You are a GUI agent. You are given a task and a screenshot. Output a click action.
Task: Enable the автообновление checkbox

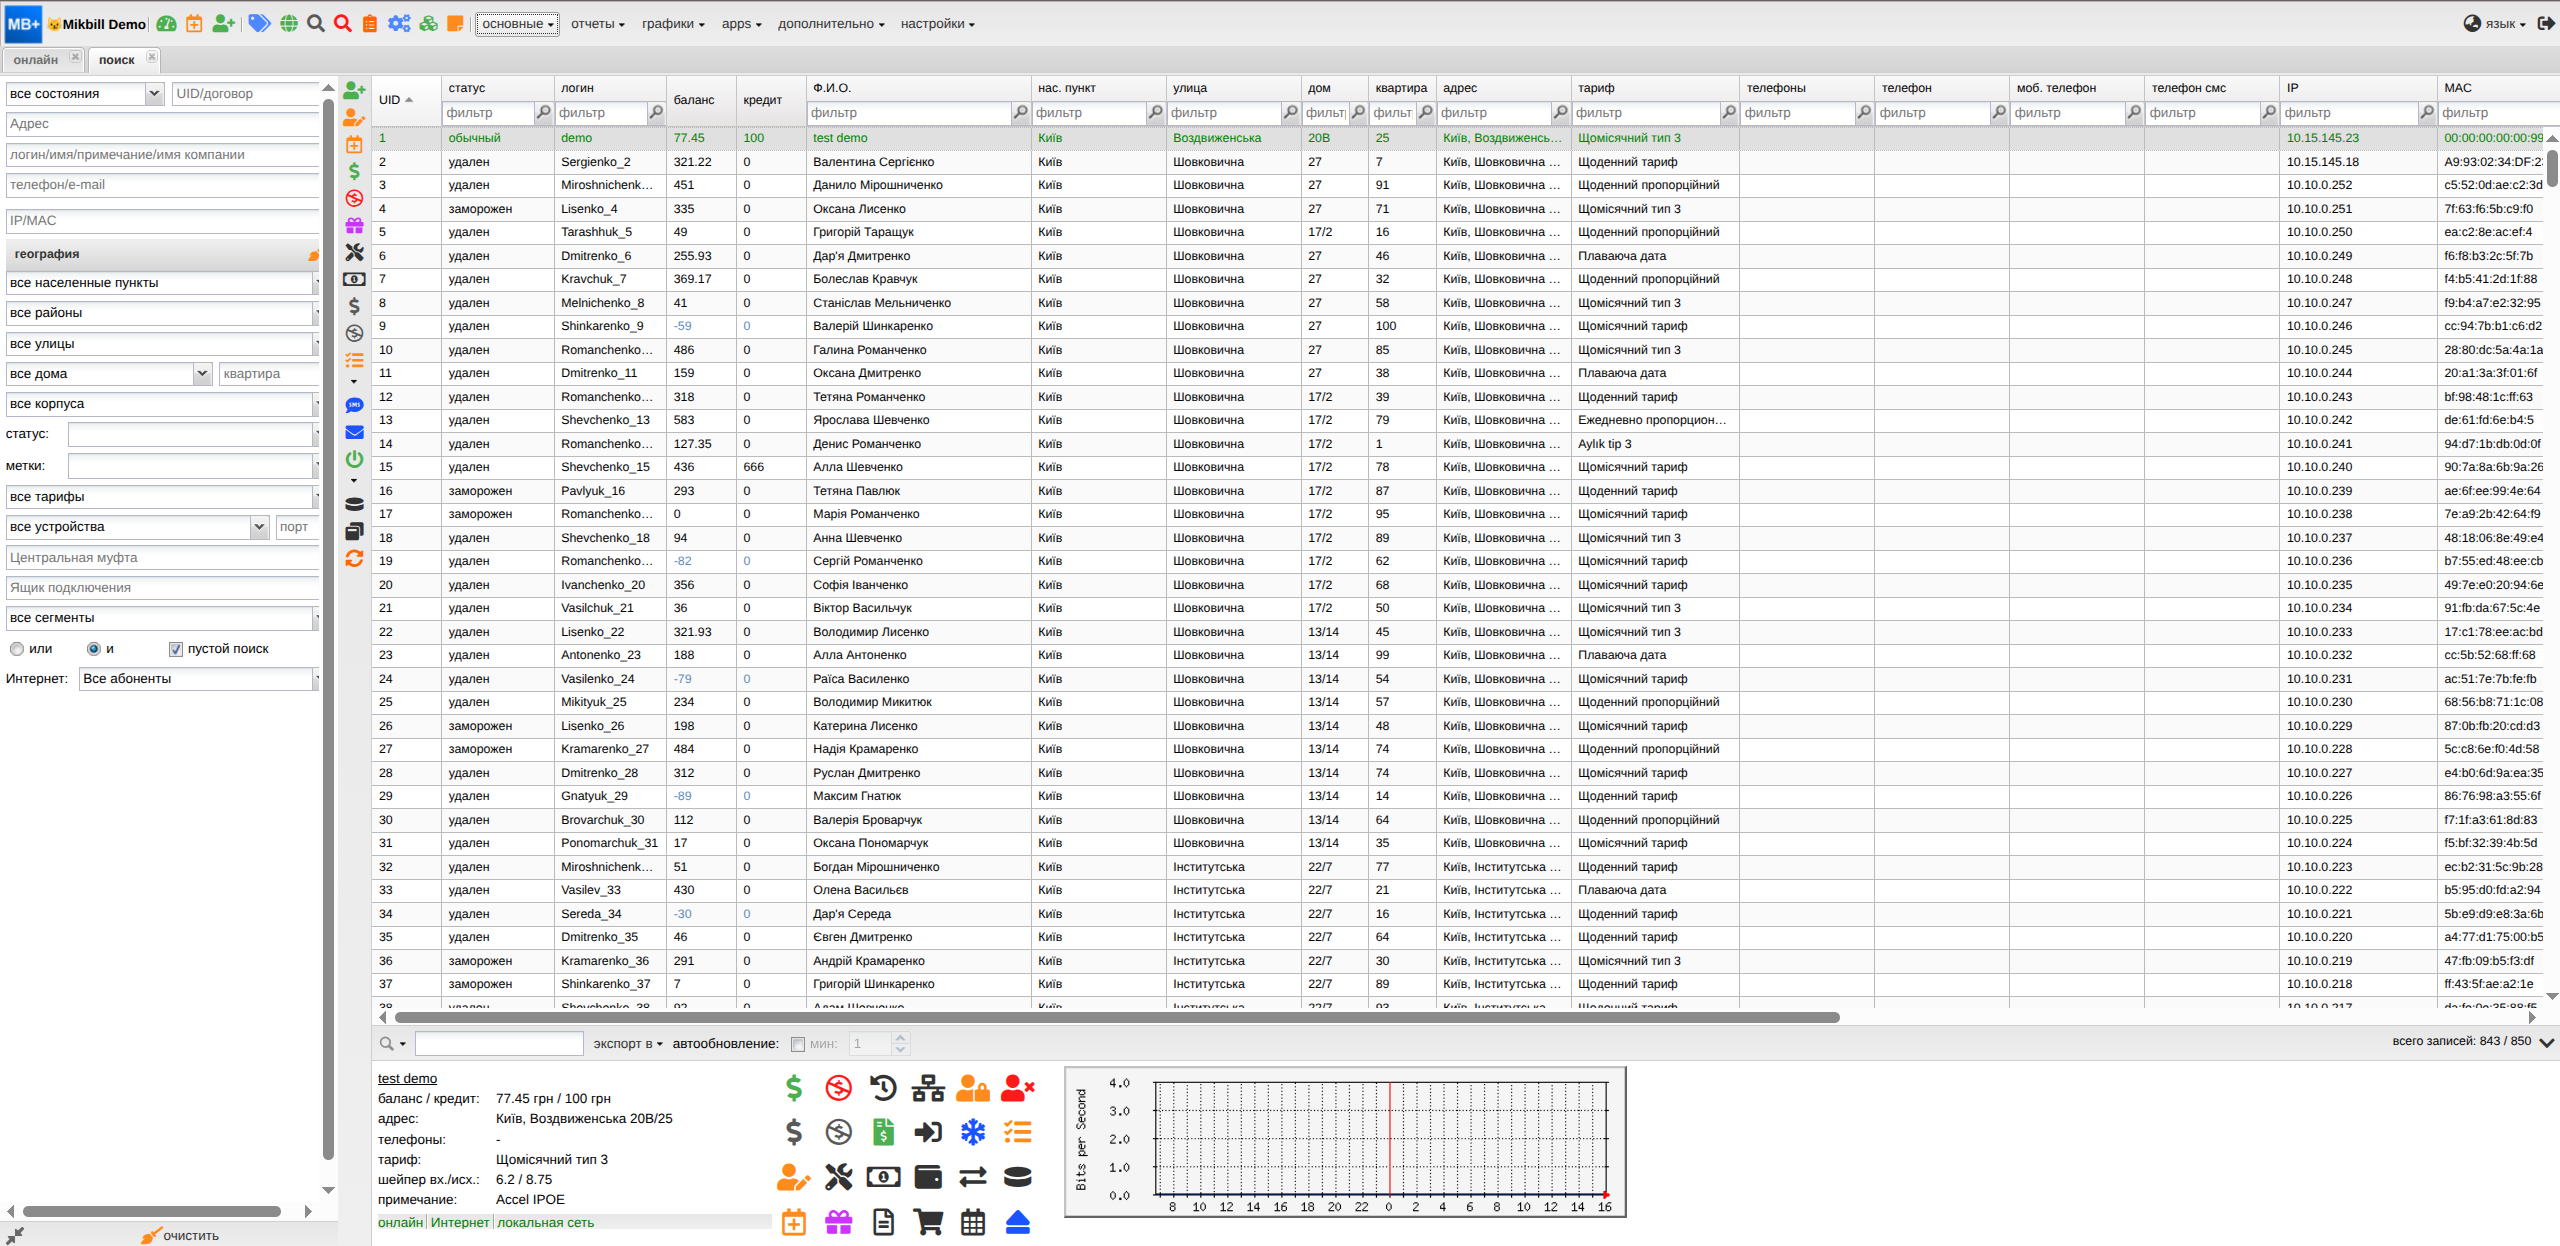[797, 1044]
